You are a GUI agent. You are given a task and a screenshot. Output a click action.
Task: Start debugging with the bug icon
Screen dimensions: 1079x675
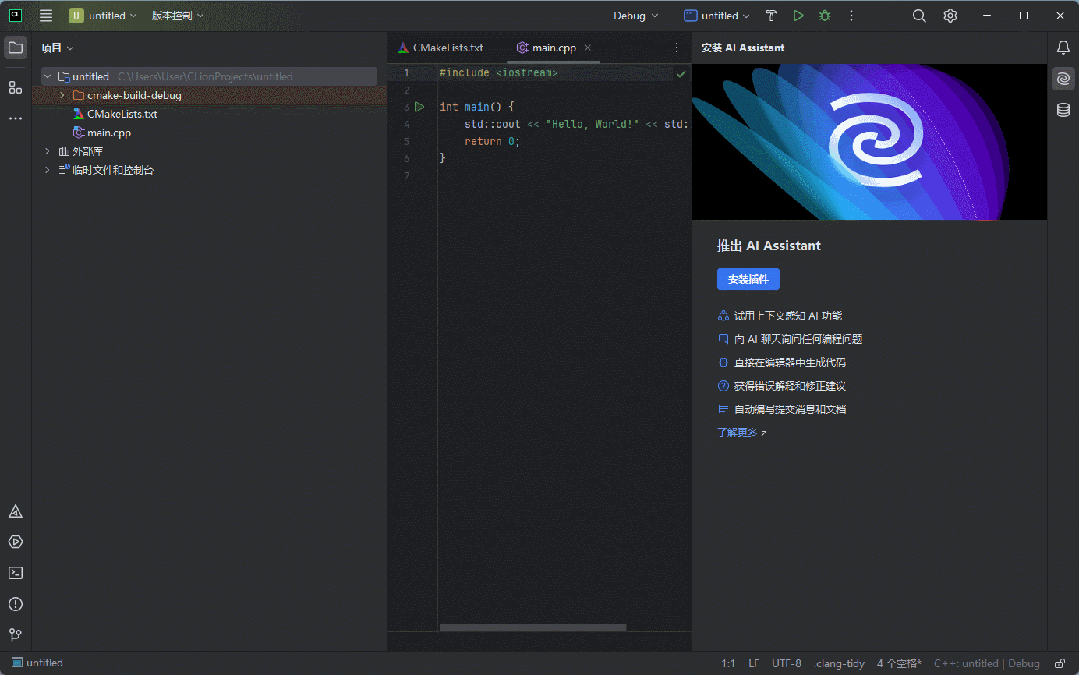pos(824,15)
